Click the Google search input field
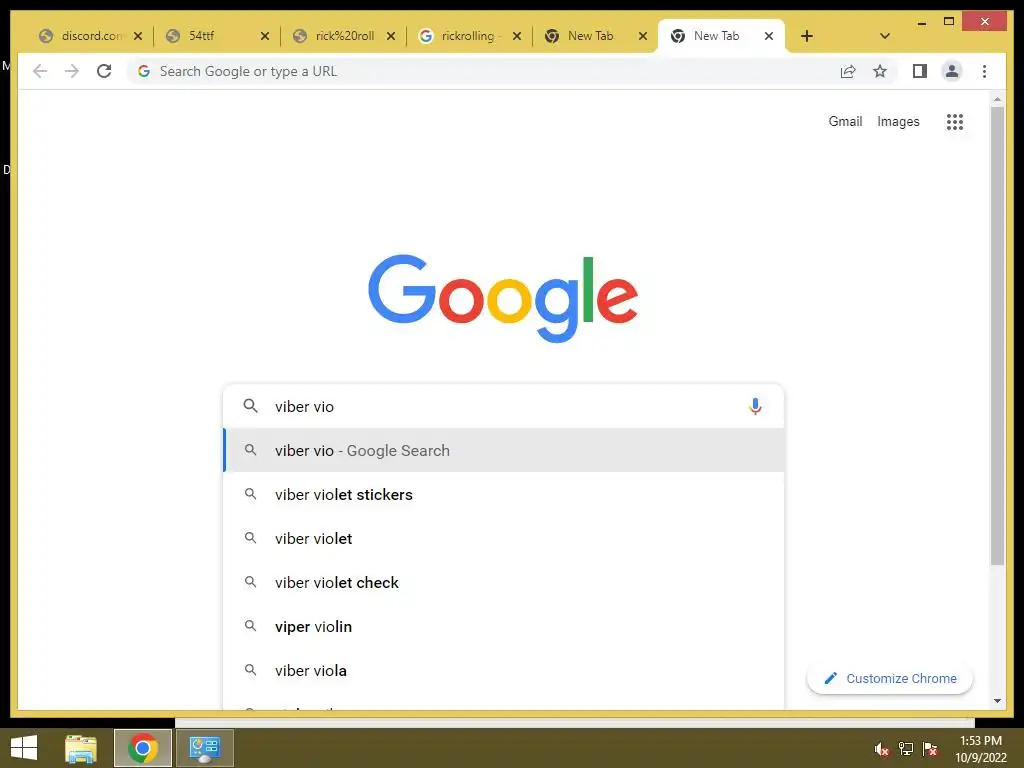 [x=503, y=406]
